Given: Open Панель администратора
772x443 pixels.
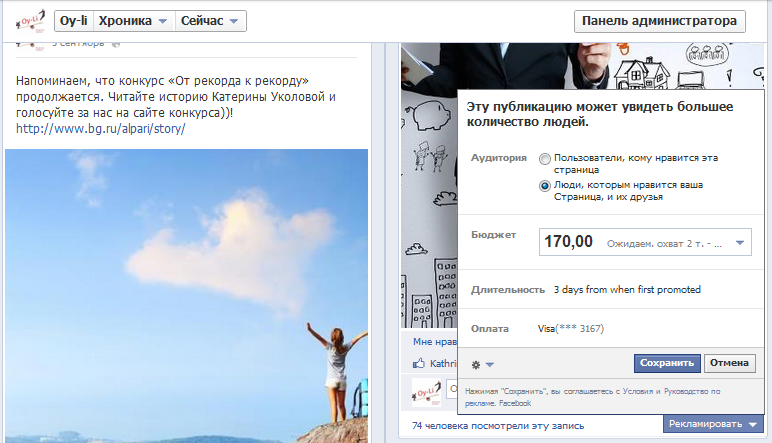Looking at the screenshot, I should point(659,21).
